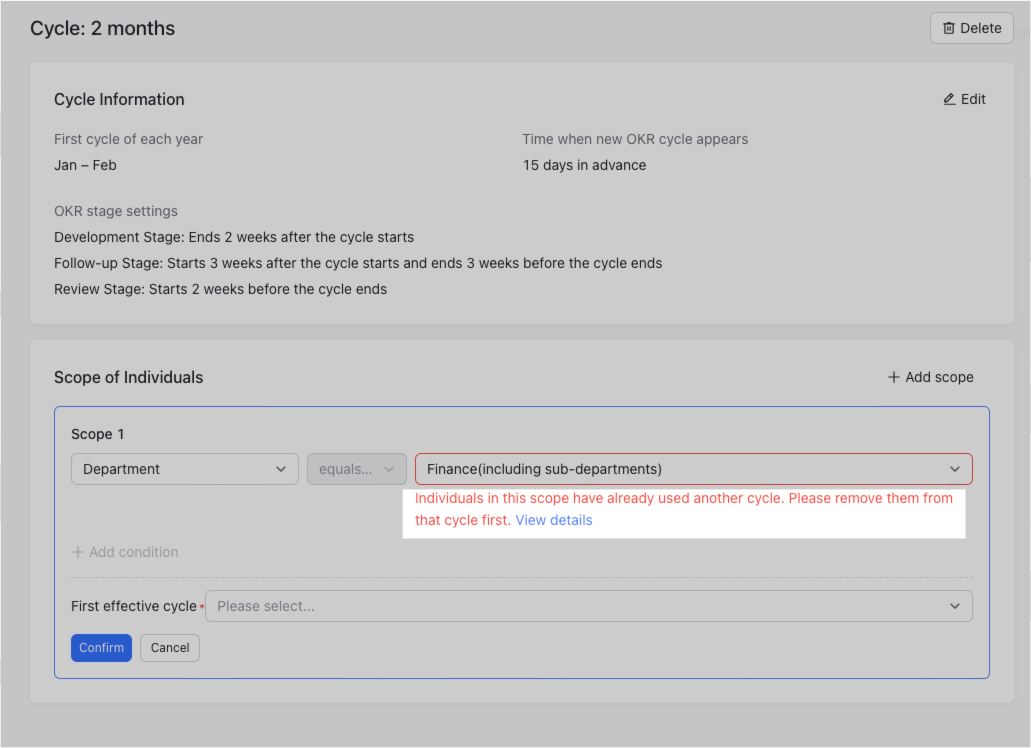
Task: Click Add condition under Scope 1
Action: pos(125,552)
